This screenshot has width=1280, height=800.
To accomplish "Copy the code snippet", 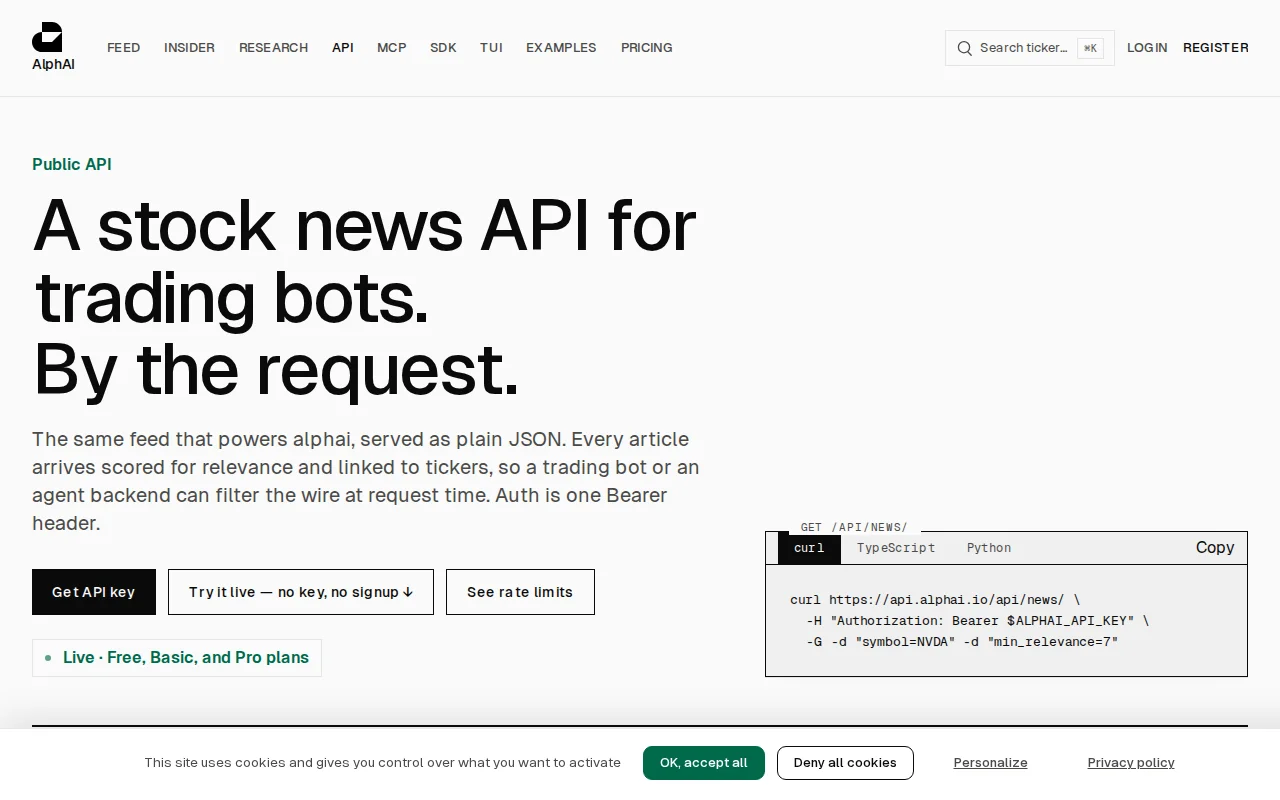I will [1215, 548].
